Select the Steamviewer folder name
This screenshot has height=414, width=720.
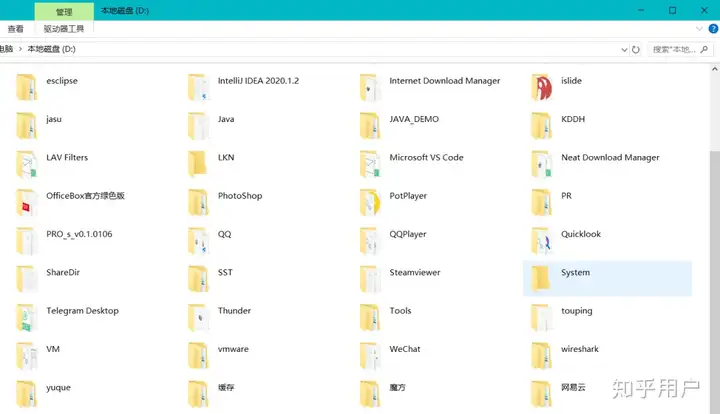click(x=415, y=272)
